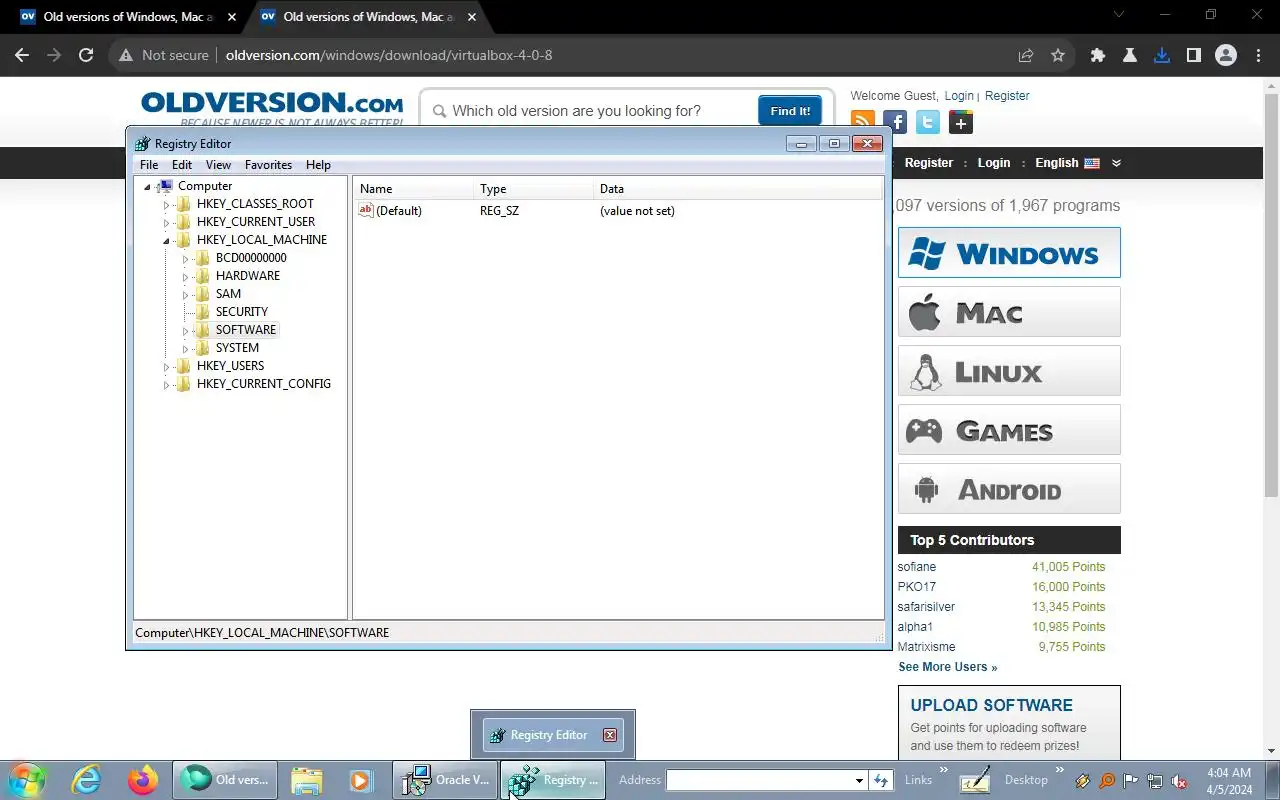Click the volume muted tray icon
The width and height of the screenshot is (1280, 800).
pyautogui.click(x=1179, y=781)
